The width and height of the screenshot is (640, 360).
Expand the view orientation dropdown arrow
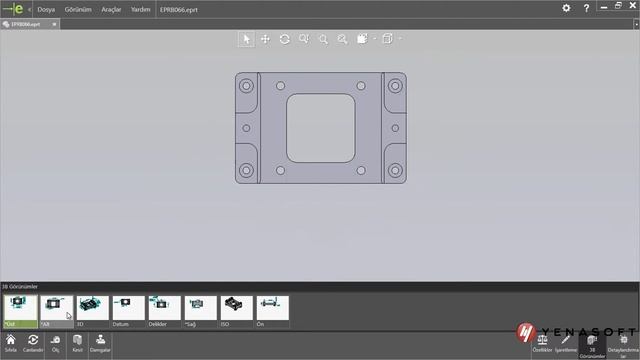[x=400, y=39]
